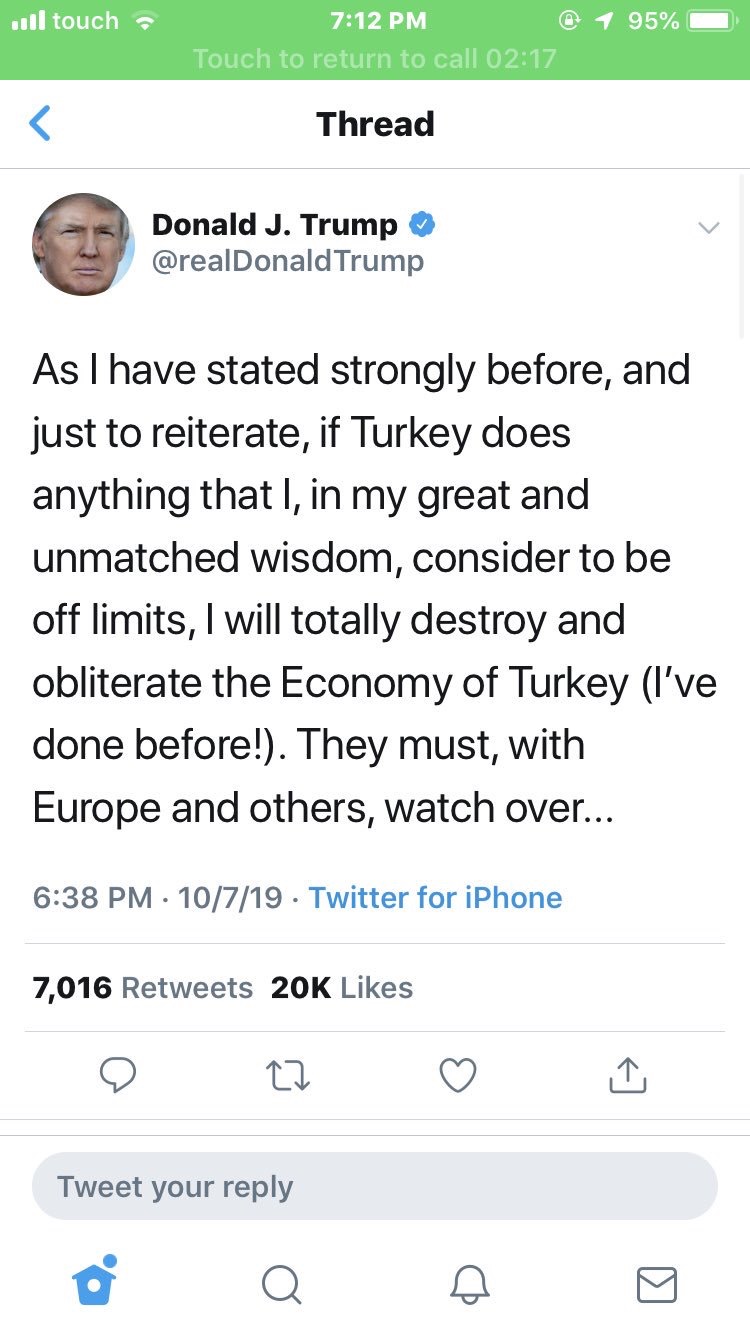This screenshot has width=750, height=1334.
Task: Like the tweet with the heart icon
Action: tap(458, 1075)
